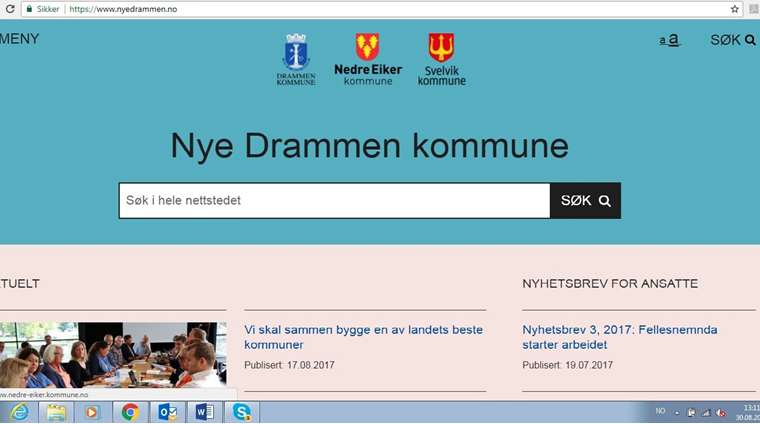Click the browser address bar URL
760x424 pixels.
point(130,9)
